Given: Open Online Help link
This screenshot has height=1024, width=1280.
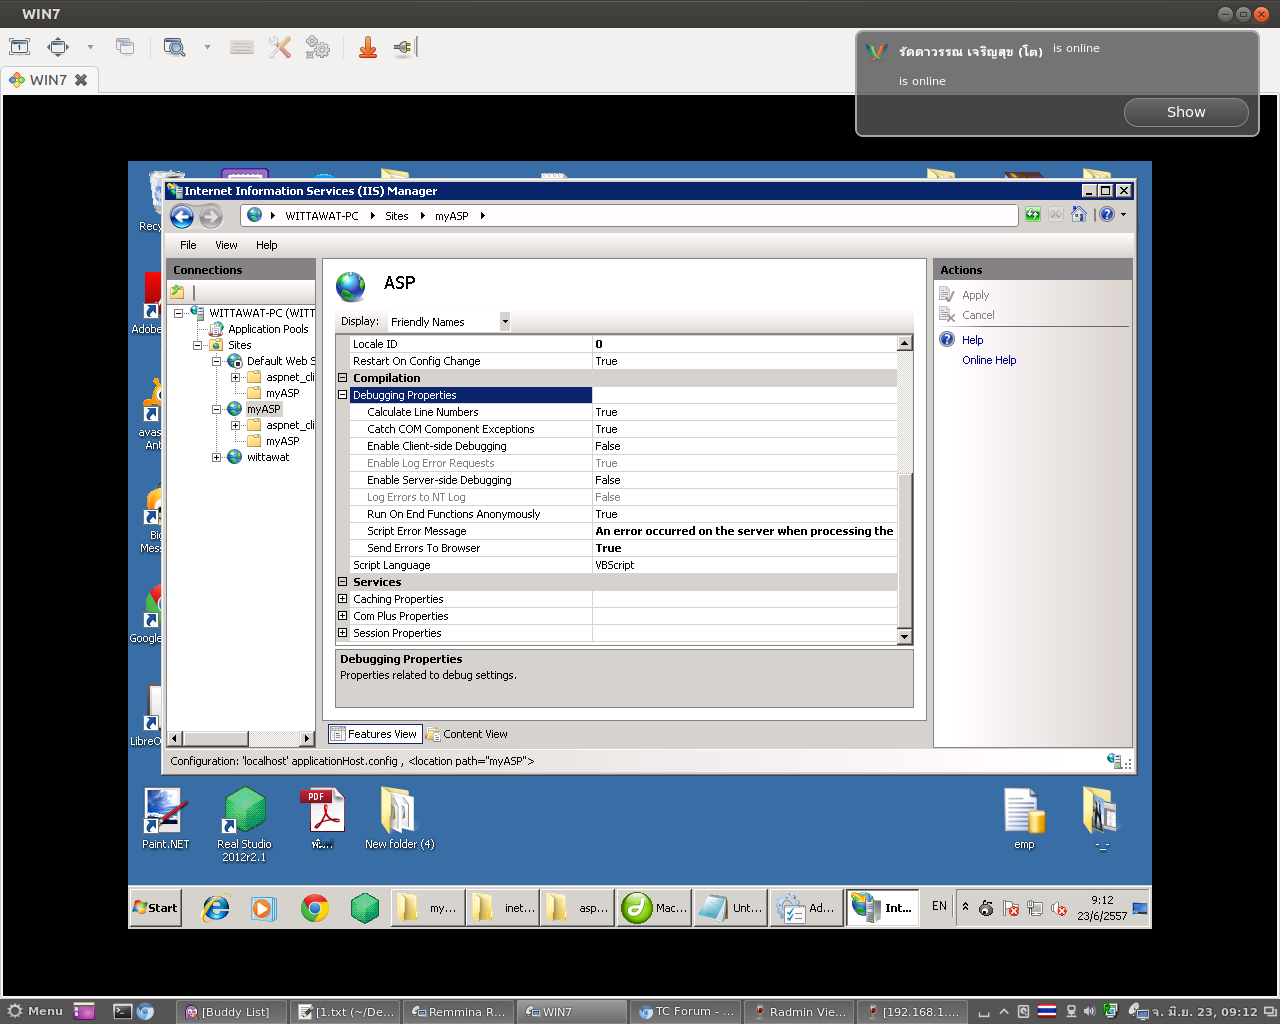Looking at the screenshot, I should (989, 360).
